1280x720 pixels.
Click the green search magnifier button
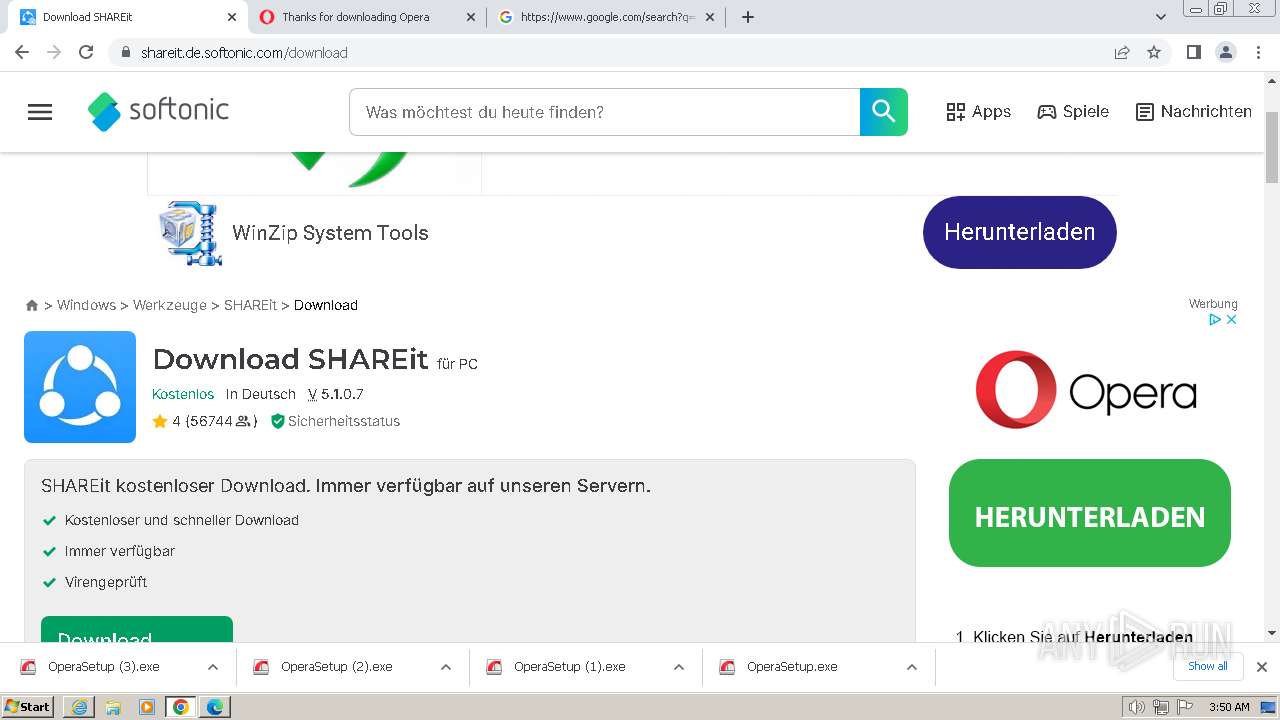(x=884, y=112)
